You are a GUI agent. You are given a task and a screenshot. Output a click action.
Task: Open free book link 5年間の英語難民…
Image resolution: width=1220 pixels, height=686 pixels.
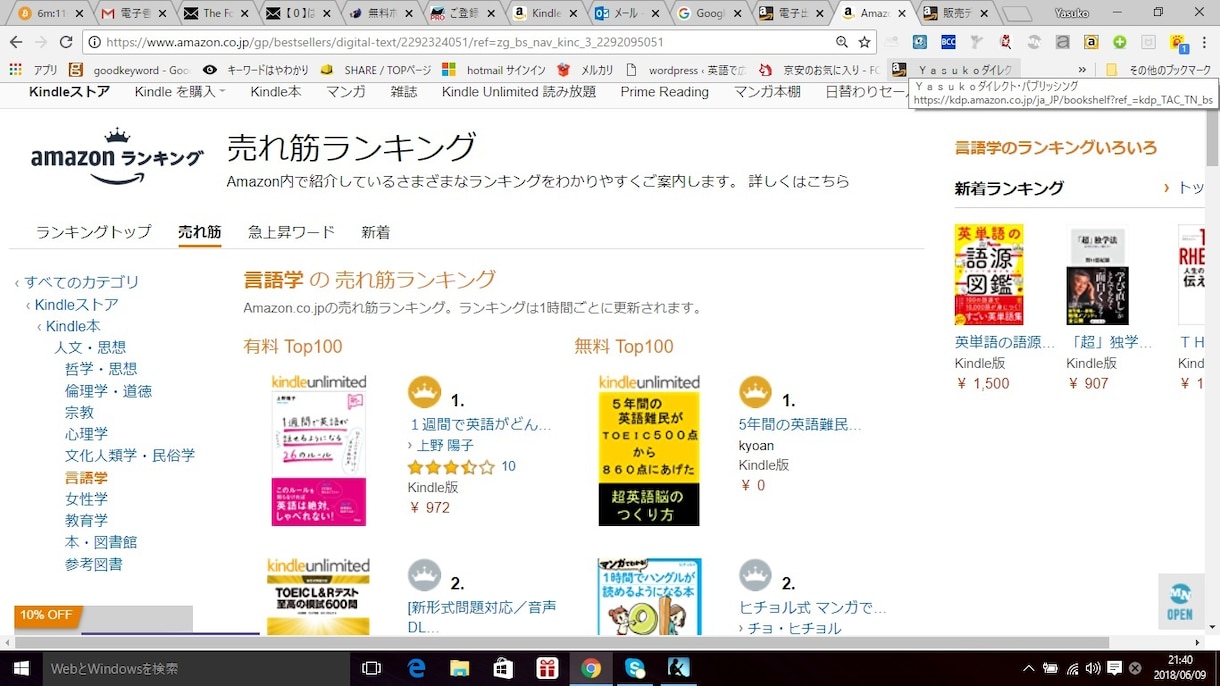[x=800, y=424]
